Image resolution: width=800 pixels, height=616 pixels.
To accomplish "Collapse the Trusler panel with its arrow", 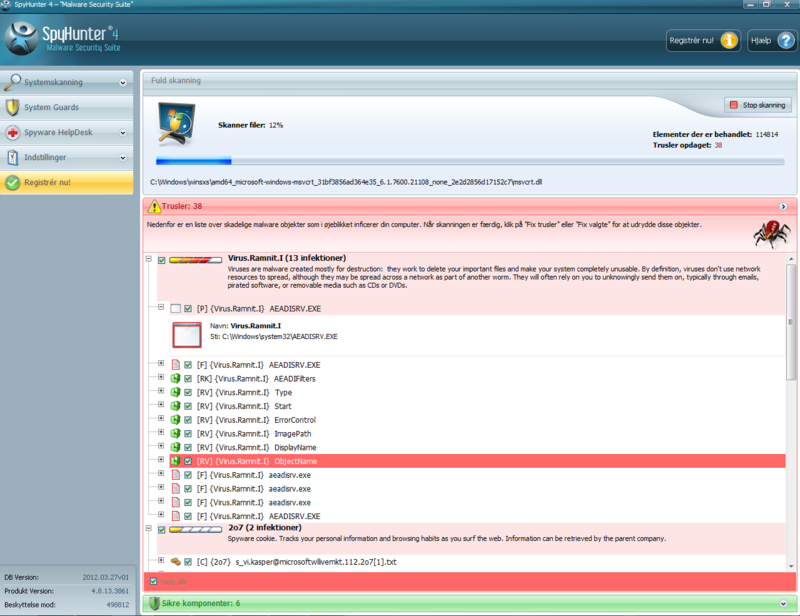I will pos(783,207).
